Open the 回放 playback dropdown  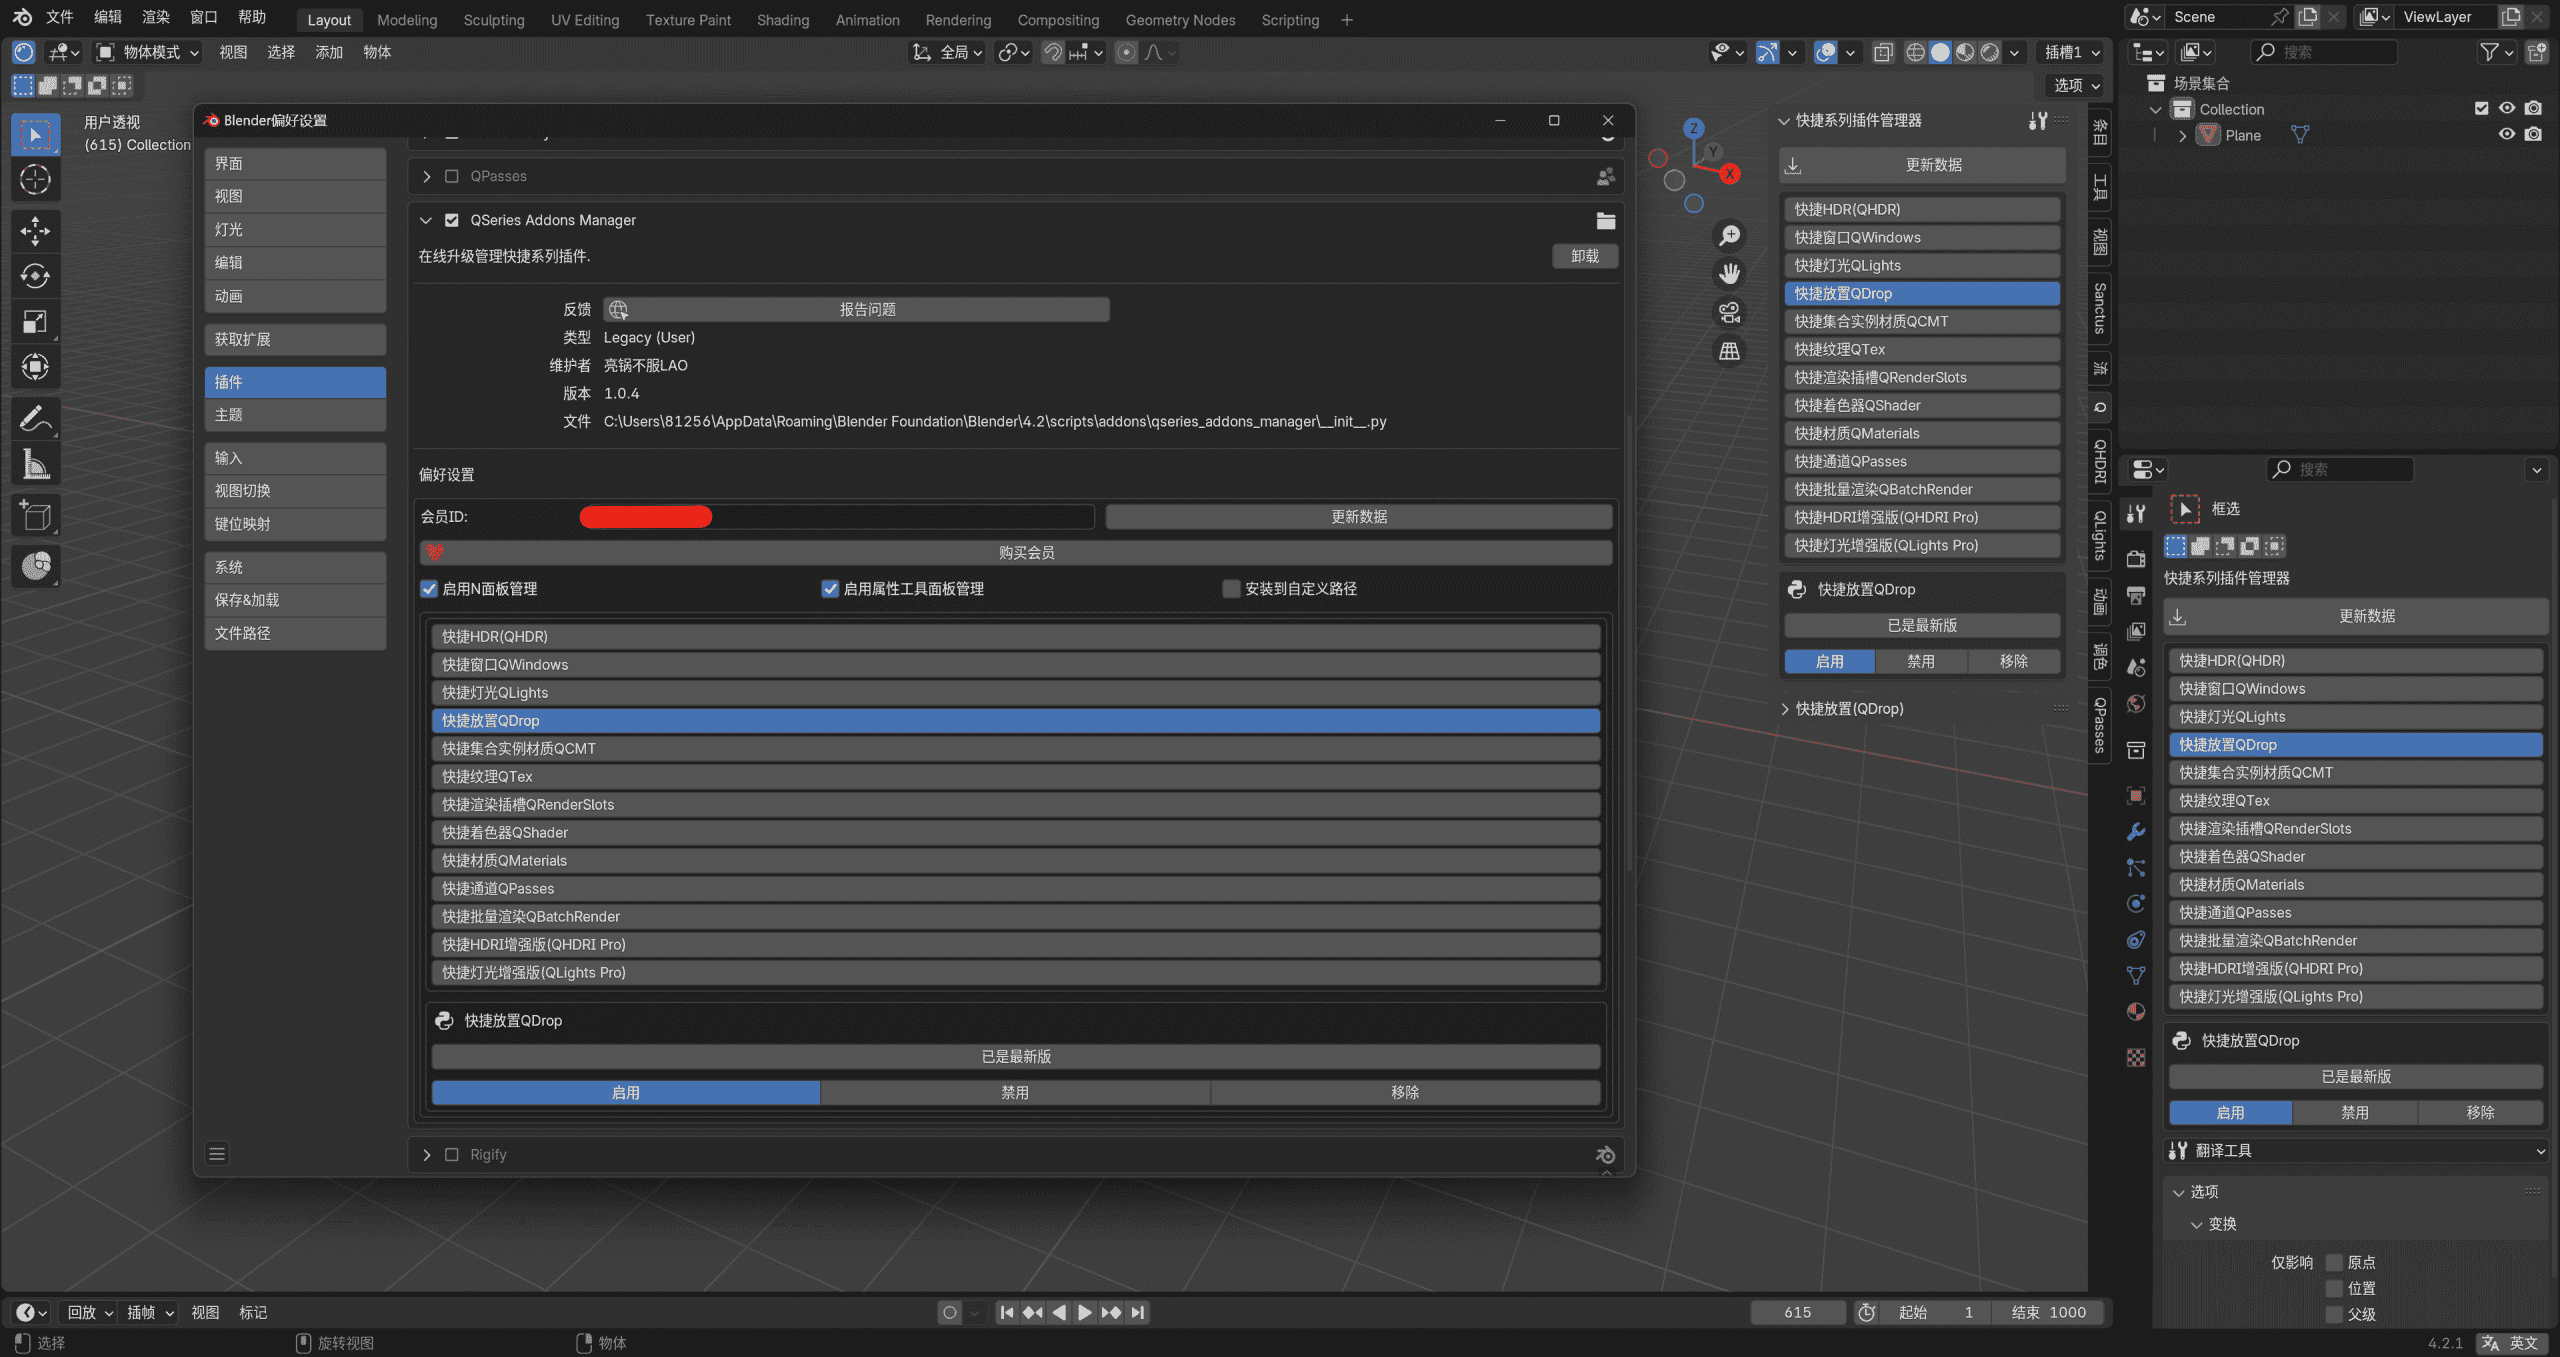[x=90, y=1312]
